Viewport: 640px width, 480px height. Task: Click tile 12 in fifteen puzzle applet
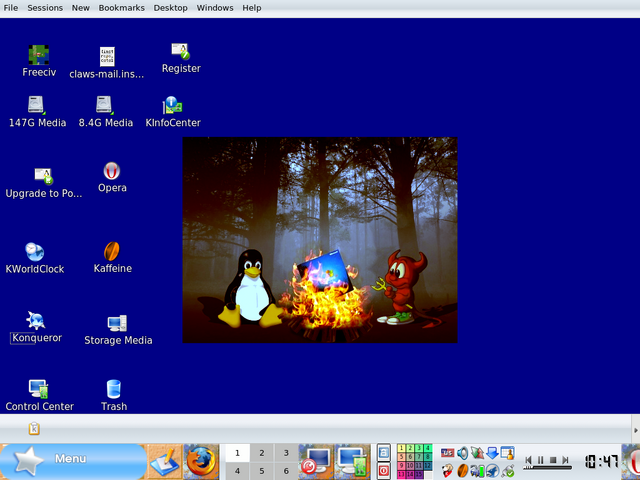427,465
